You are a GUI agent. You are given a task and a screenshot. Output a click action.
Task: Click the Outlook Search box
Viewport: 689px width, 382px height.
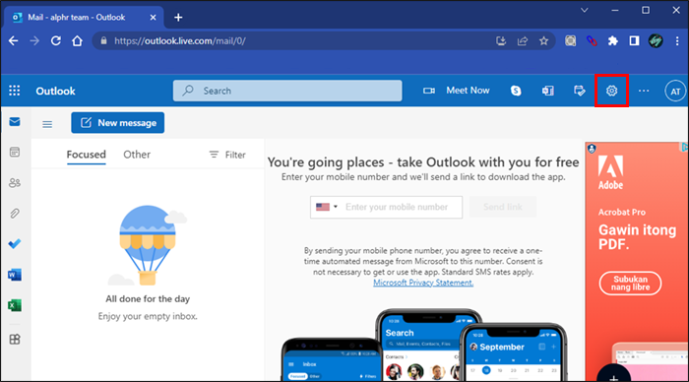tap(287, 91)
